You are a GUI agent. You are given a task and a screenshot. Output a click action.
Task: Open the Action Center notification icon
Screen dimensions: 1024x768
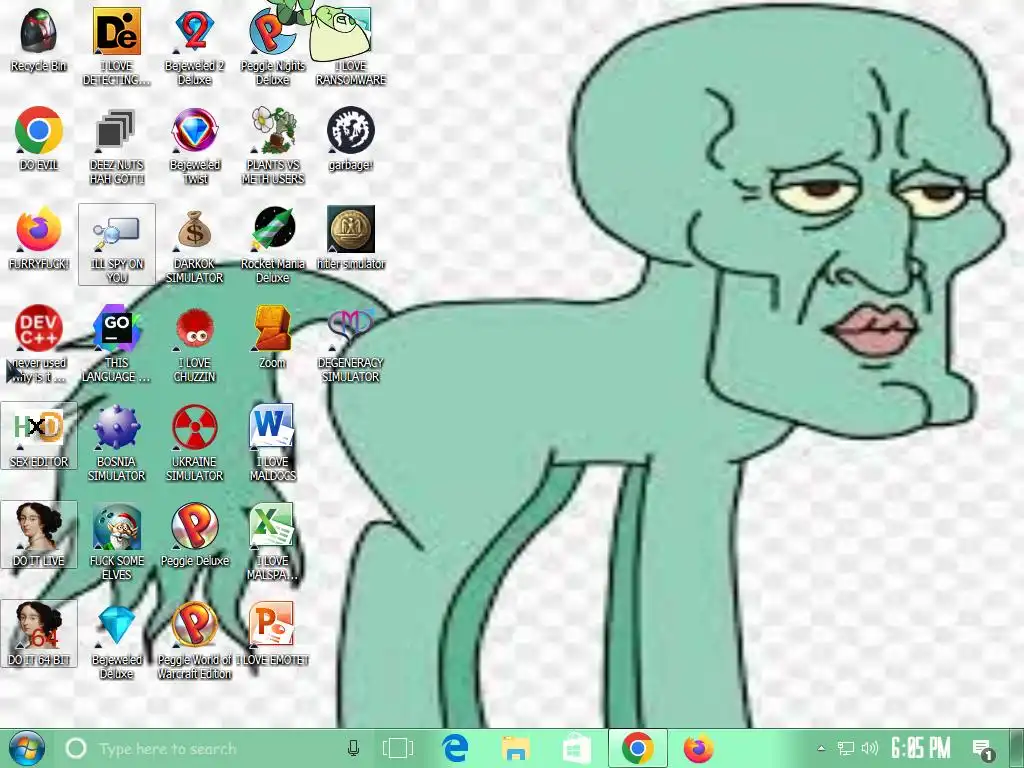pyautogui.click(x=983, y=749)
